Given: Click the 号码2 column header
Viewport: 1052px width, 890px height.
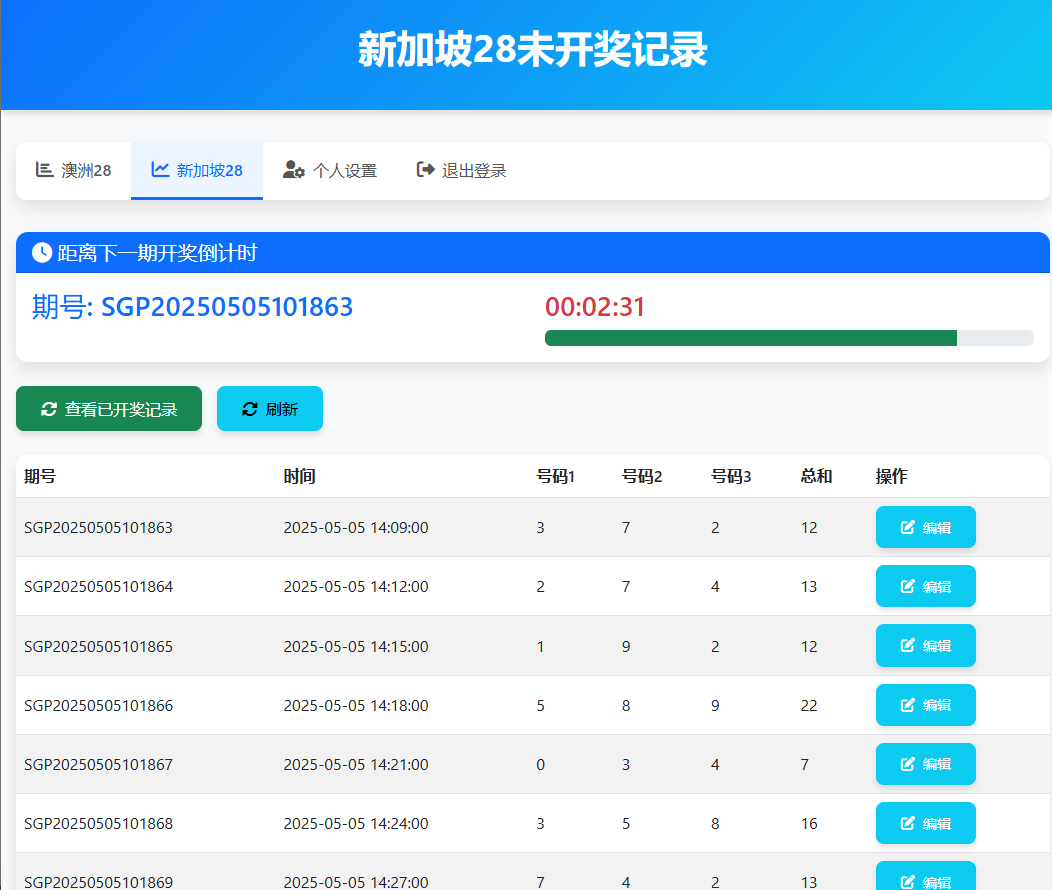Looking at the screenshot, I should (642, 476).
